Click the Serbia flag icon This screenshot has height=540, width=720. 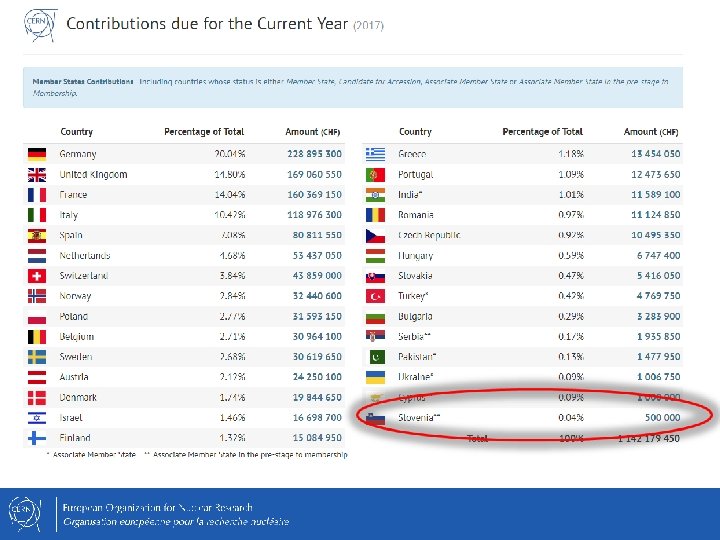coord(375,337)
